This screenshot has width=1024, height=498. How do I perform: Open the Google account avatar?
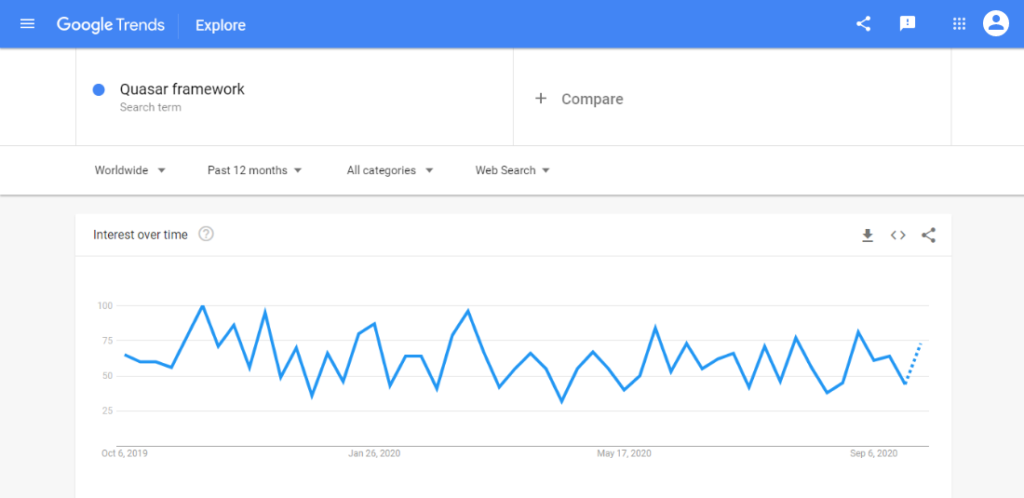click(x=996, y=24)
